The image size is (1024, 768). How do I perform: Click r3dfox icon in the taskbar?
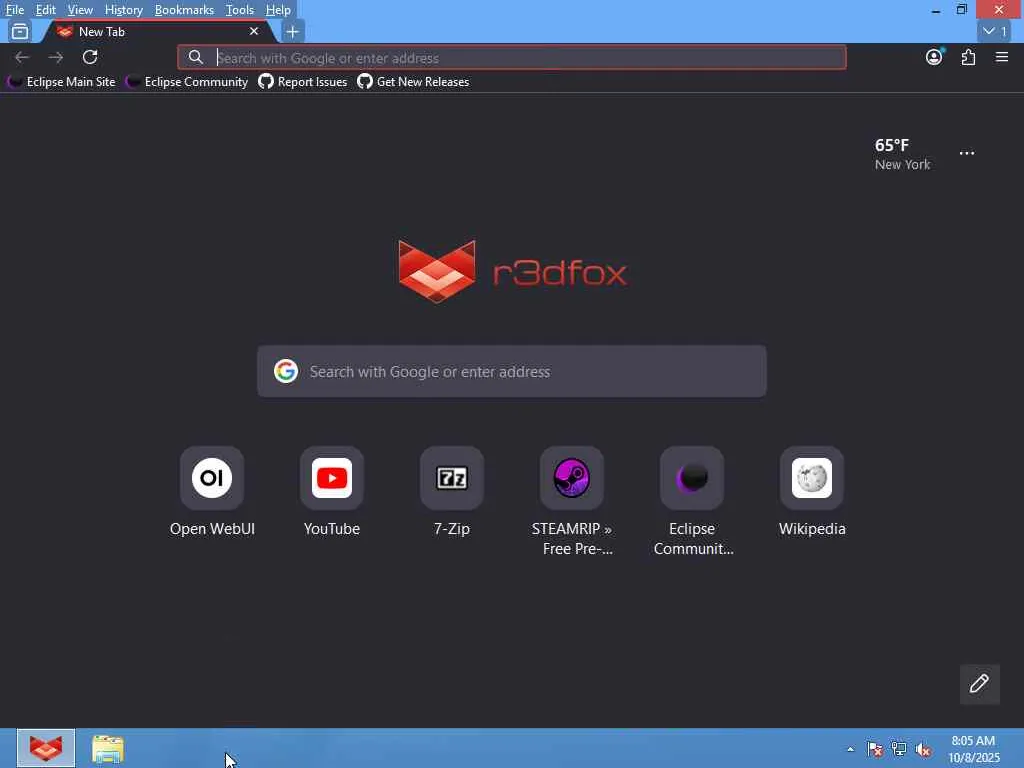(46, 748)
